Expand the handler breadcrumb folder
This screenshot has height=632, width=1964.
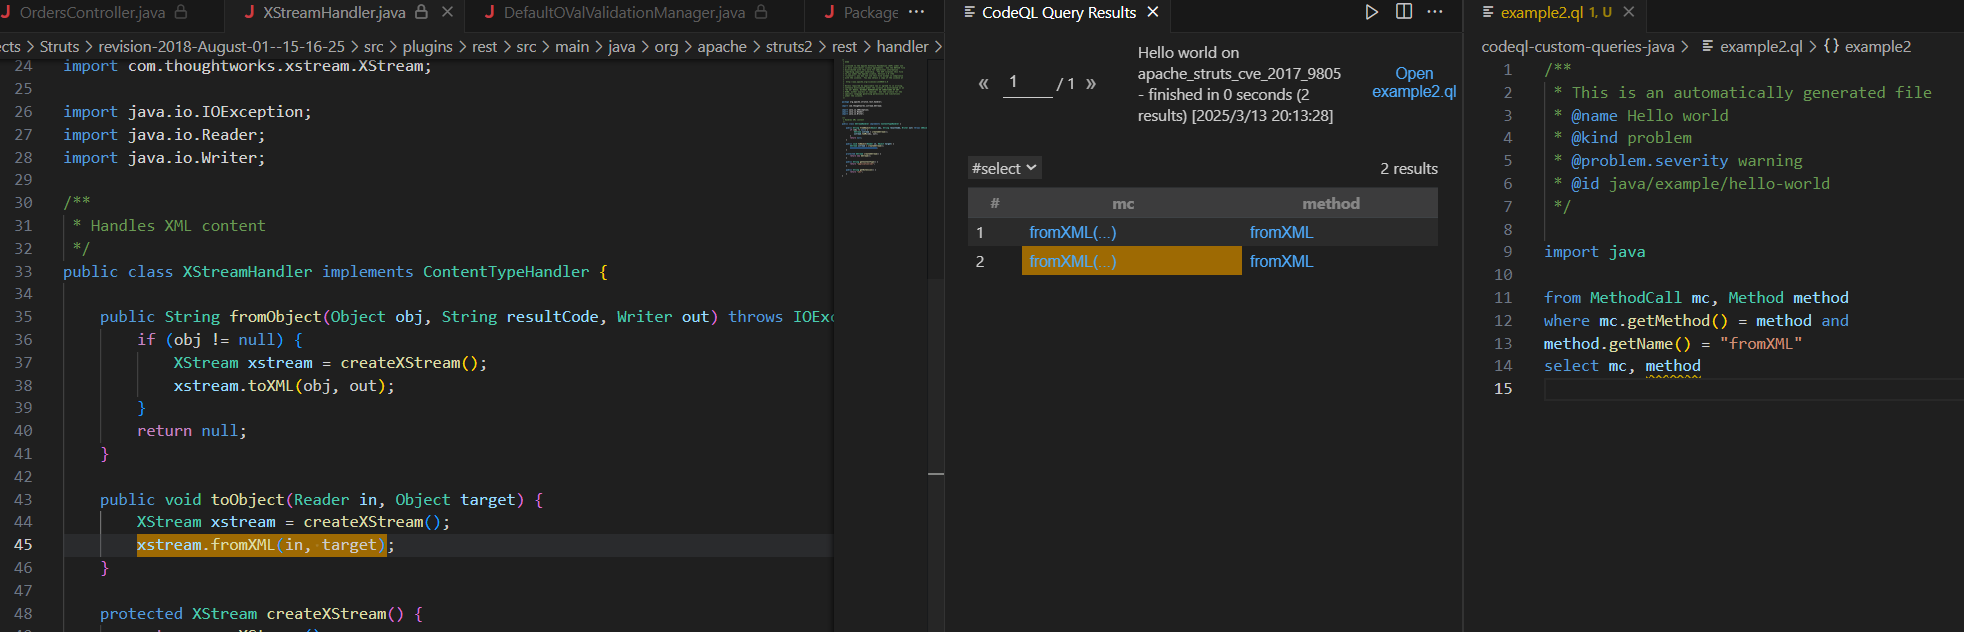(x=902, y=47)
